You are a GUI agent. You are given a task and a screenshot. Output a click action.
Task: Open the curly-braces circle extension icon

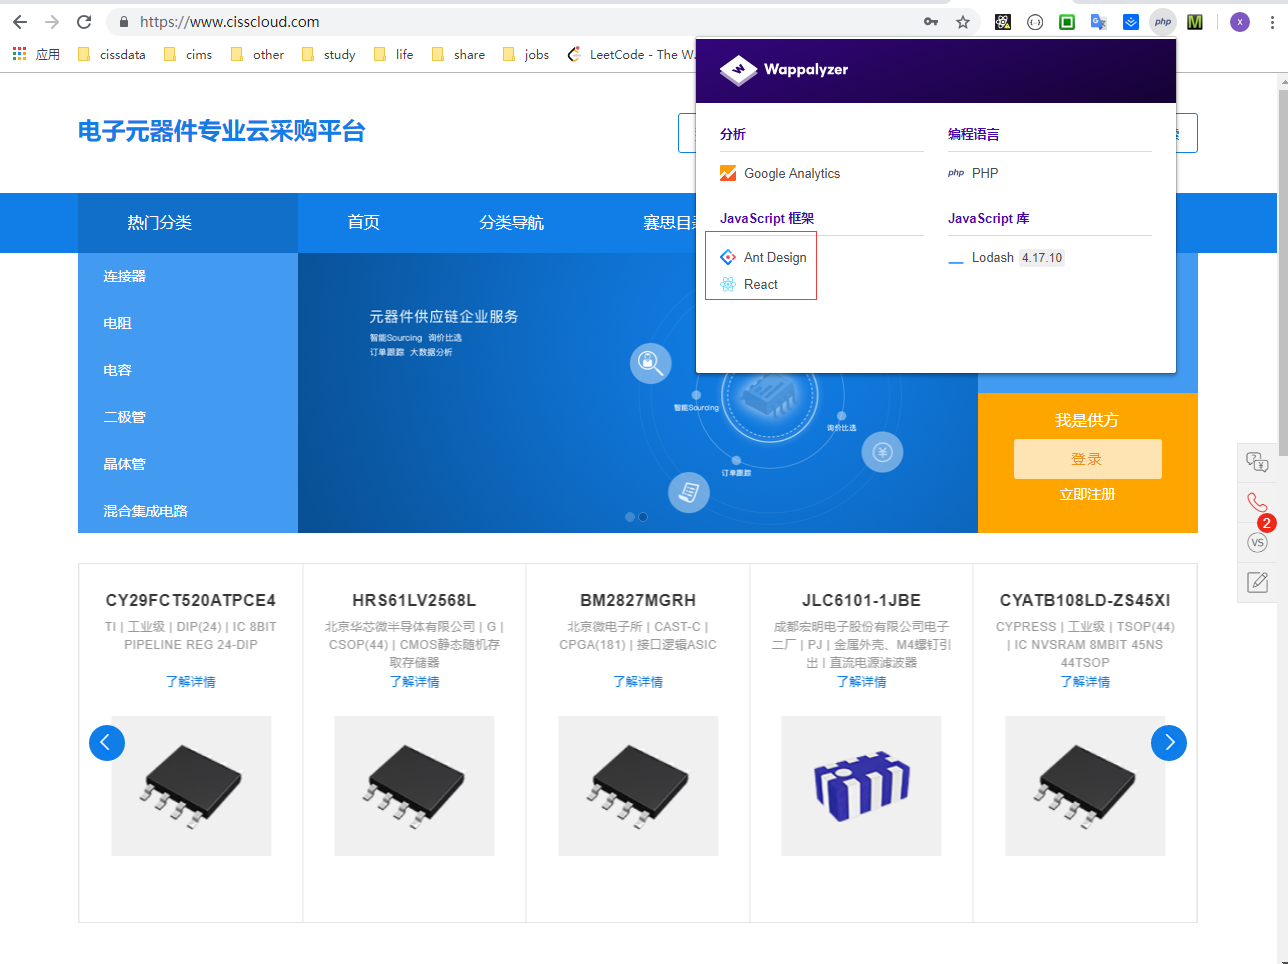click(1035, 22)
